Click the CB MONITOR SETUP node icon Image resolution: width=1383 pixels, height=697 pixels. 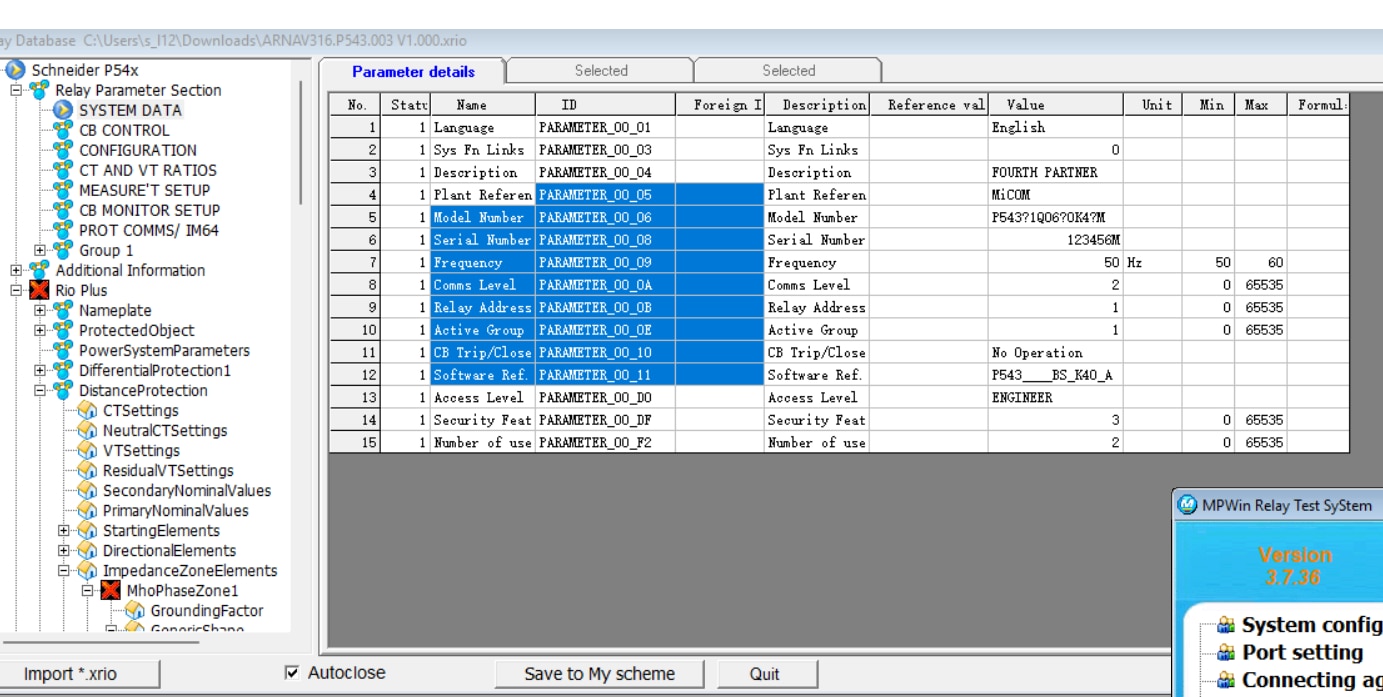63,210
